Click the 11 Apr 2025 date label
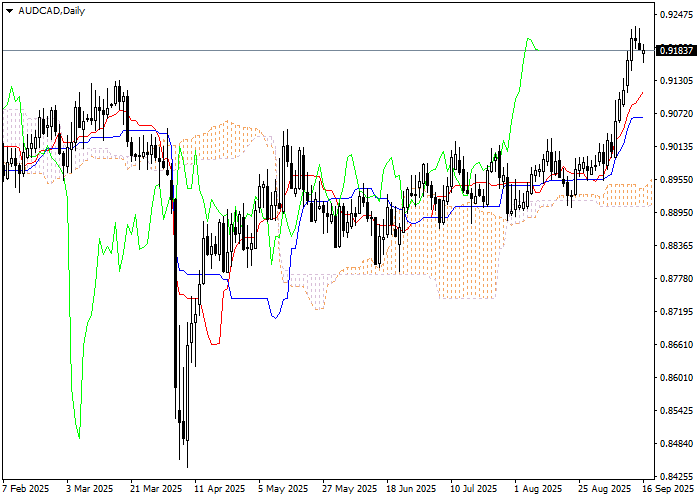The height and width of the screenshot is (500, 700). click(x=220, y=489)
